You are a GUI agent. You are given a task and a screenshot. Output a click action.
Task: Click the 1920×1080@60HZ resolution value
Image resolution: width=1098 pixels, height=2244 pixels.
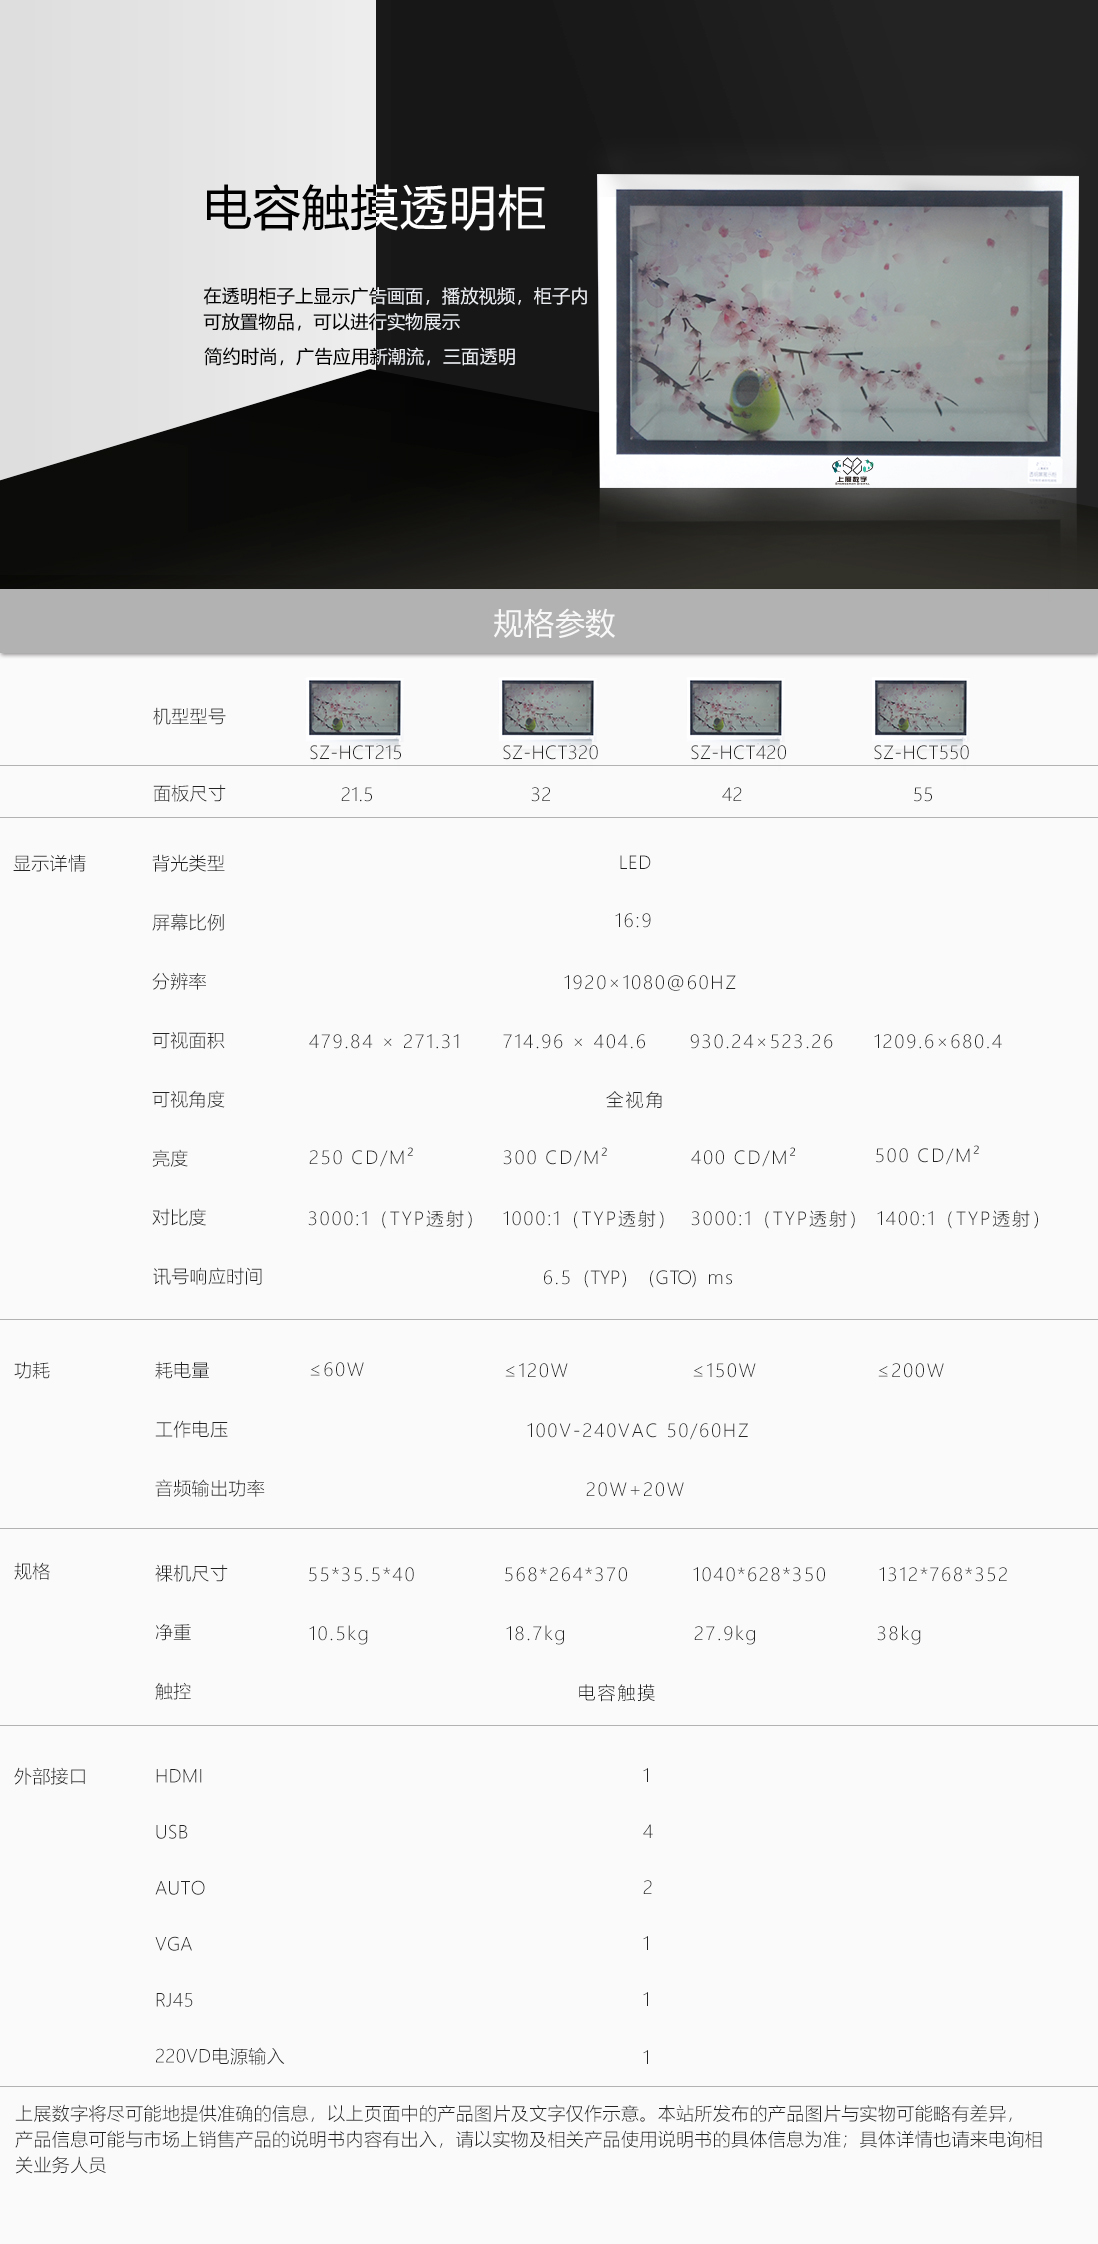tap(649, 983)
